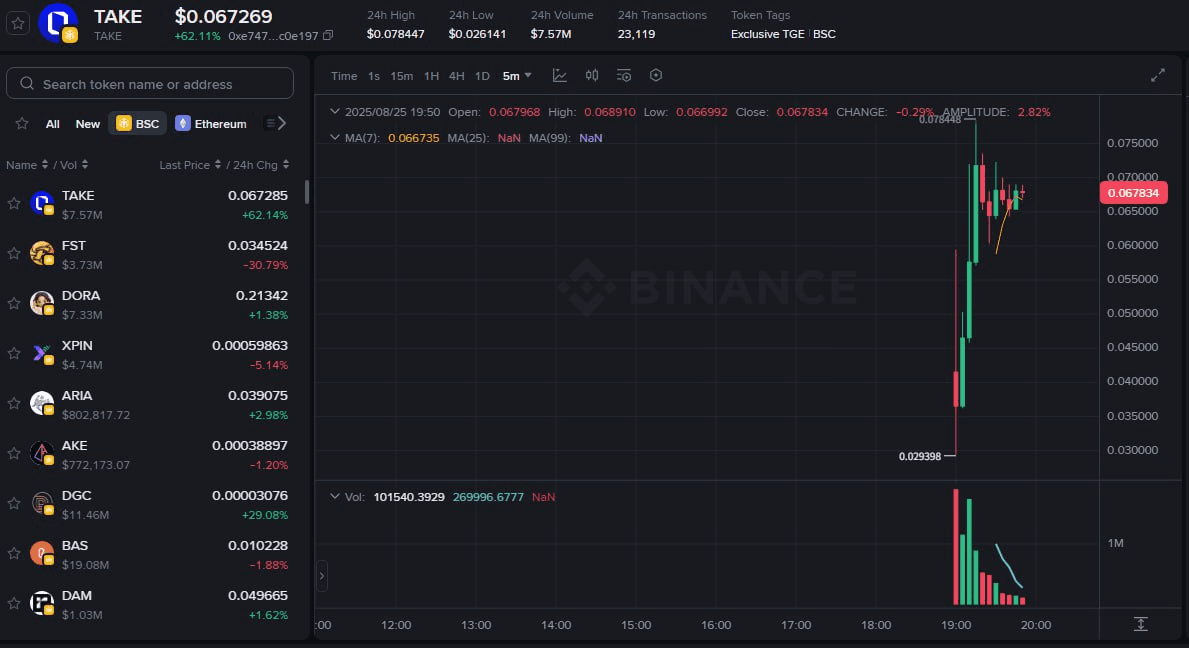Collapse the Vol indicator legend chevron
This screenshot has width=1189, height=648.
click(x=334, y=496)
